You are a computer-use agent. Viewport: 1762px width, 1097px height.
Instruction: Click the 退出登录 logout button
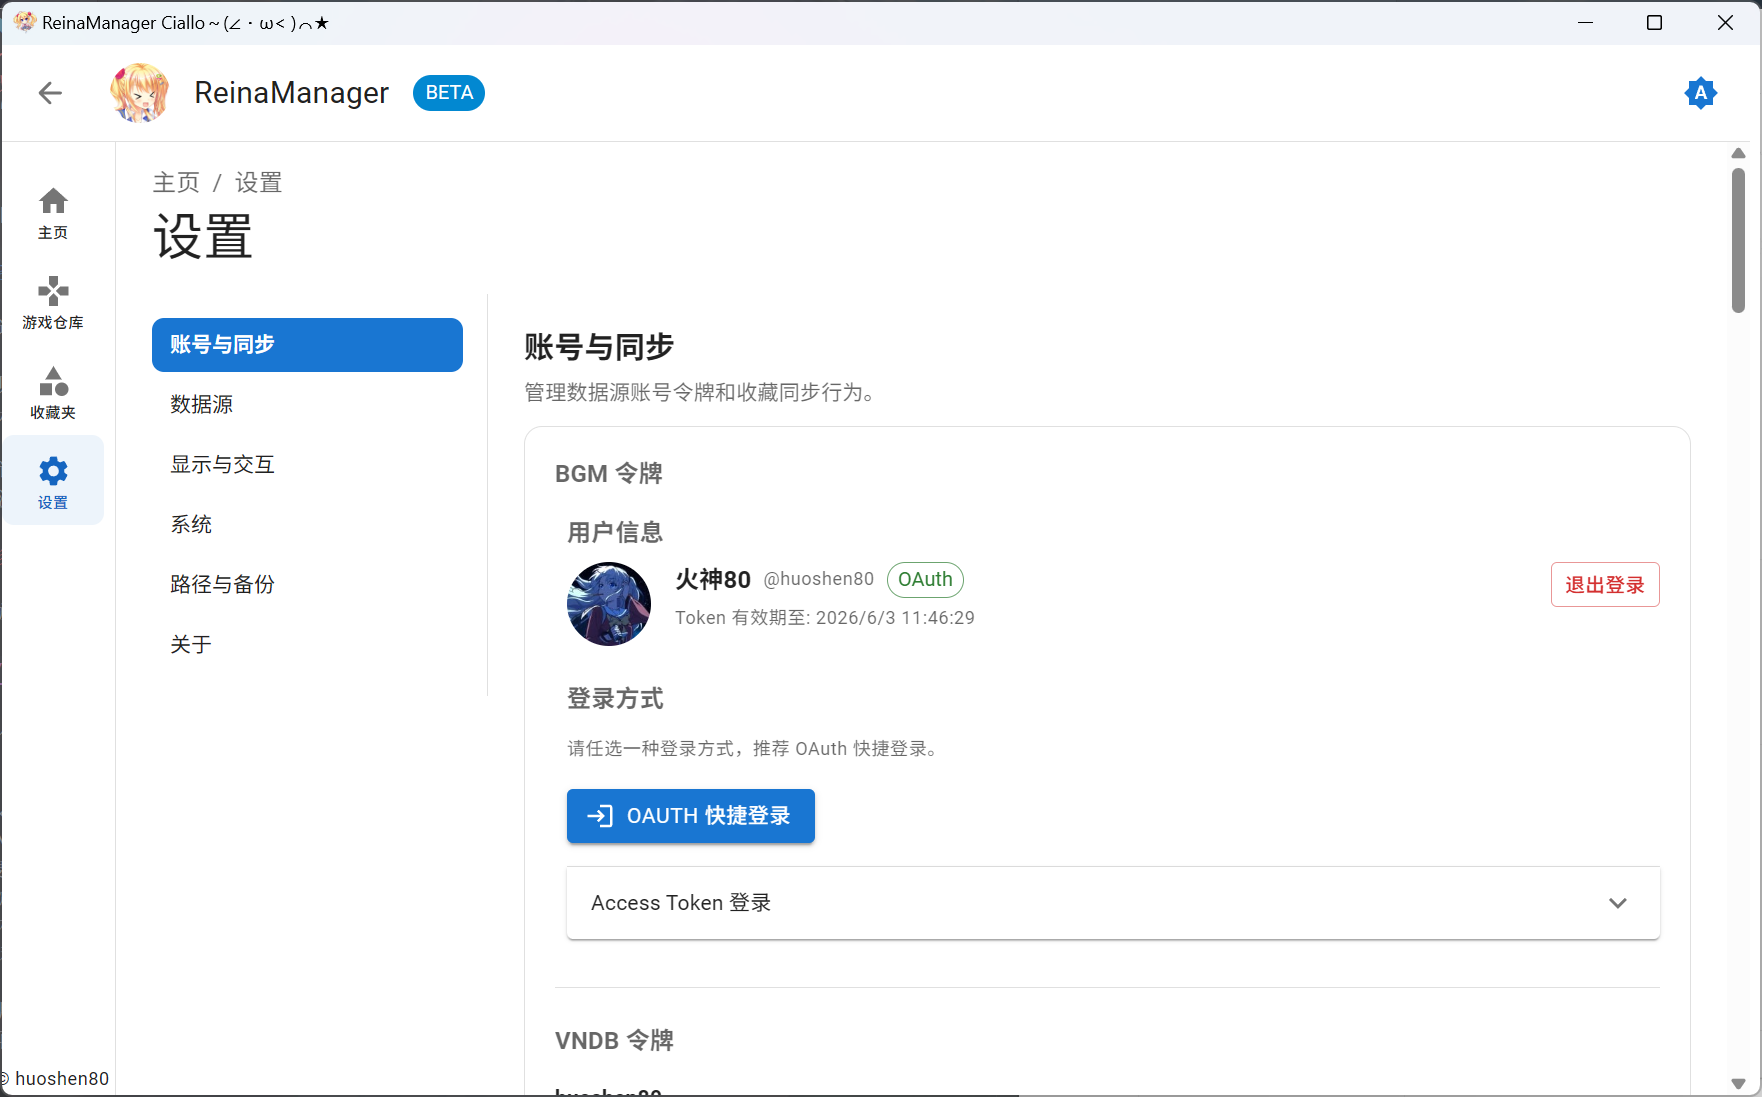[1605, 585]
